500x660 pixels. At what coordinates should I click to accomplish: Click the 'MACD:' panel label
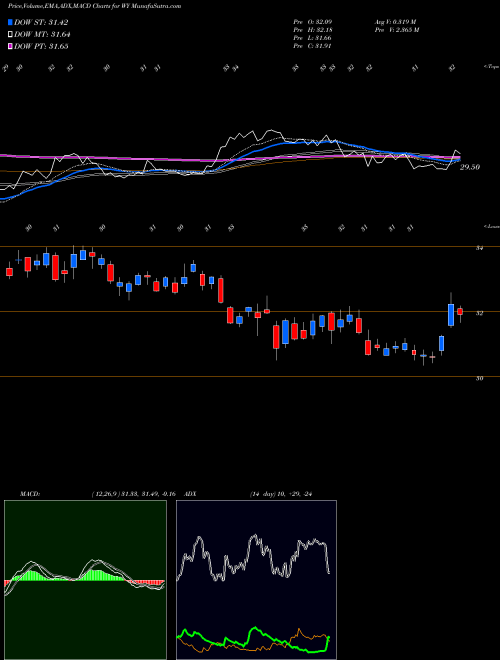pyautogui.click(x=30, y=494)
